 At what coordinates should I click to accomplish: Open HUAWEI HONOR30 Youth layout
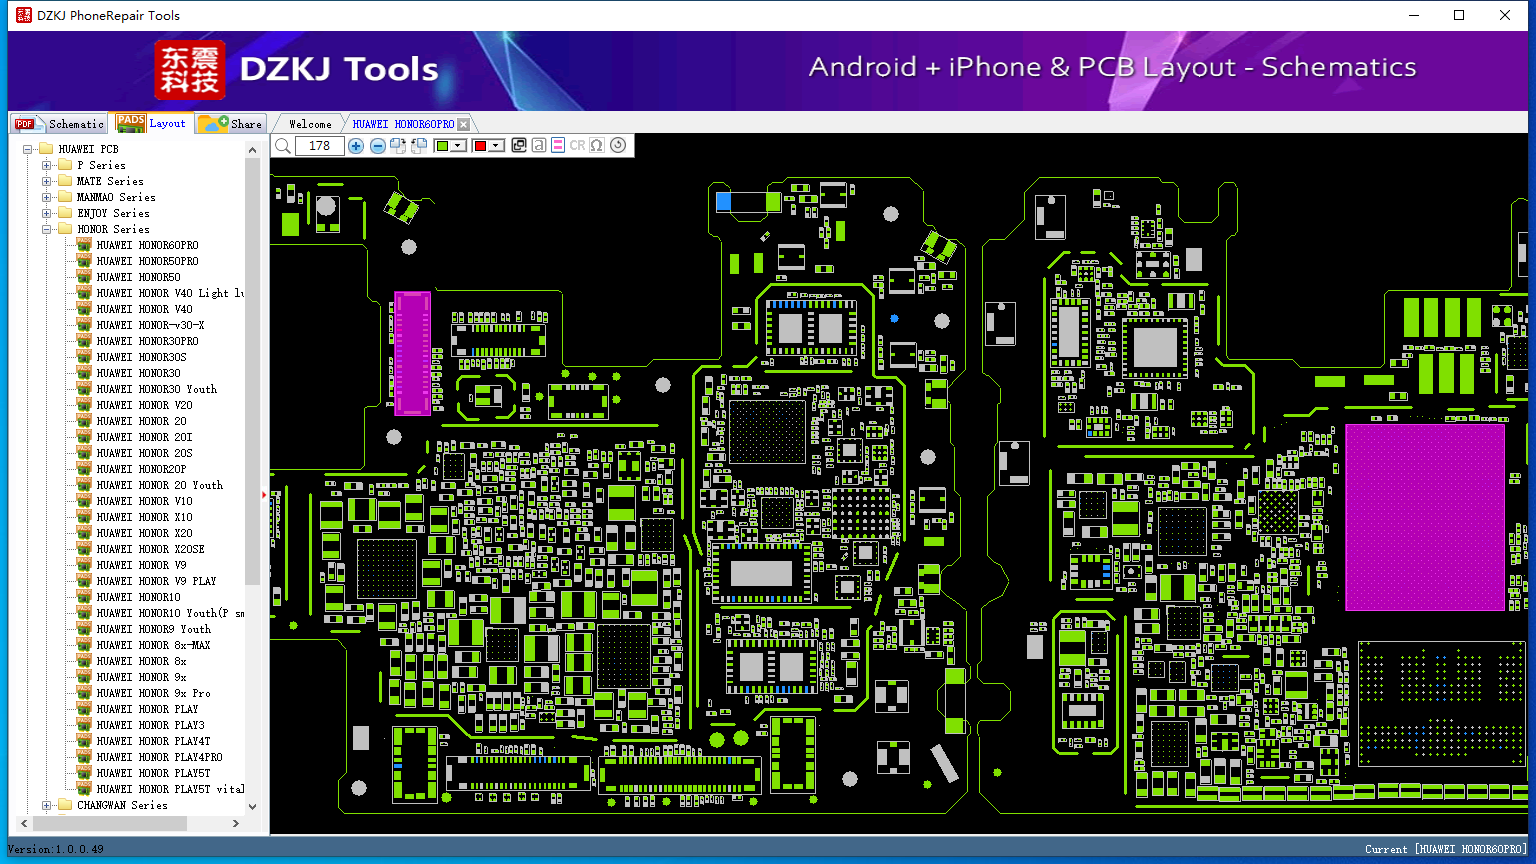click(x=156, y=389)
